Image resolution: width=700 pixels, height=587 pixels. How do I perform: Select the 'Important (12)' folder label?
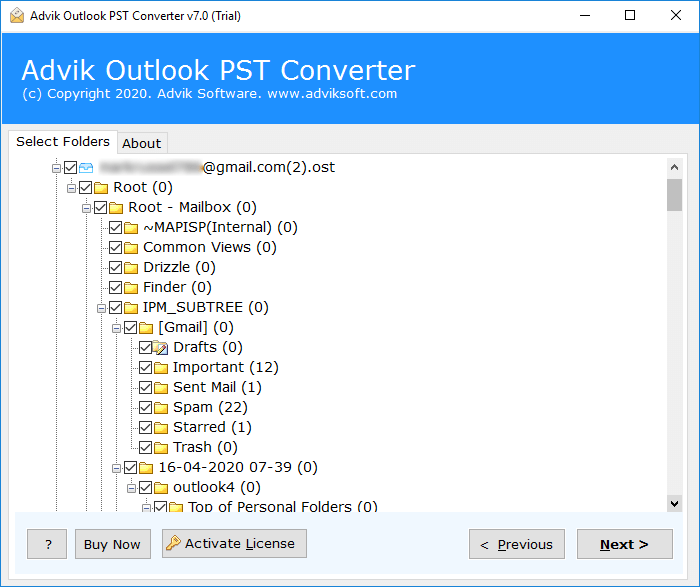click(226, 367)
